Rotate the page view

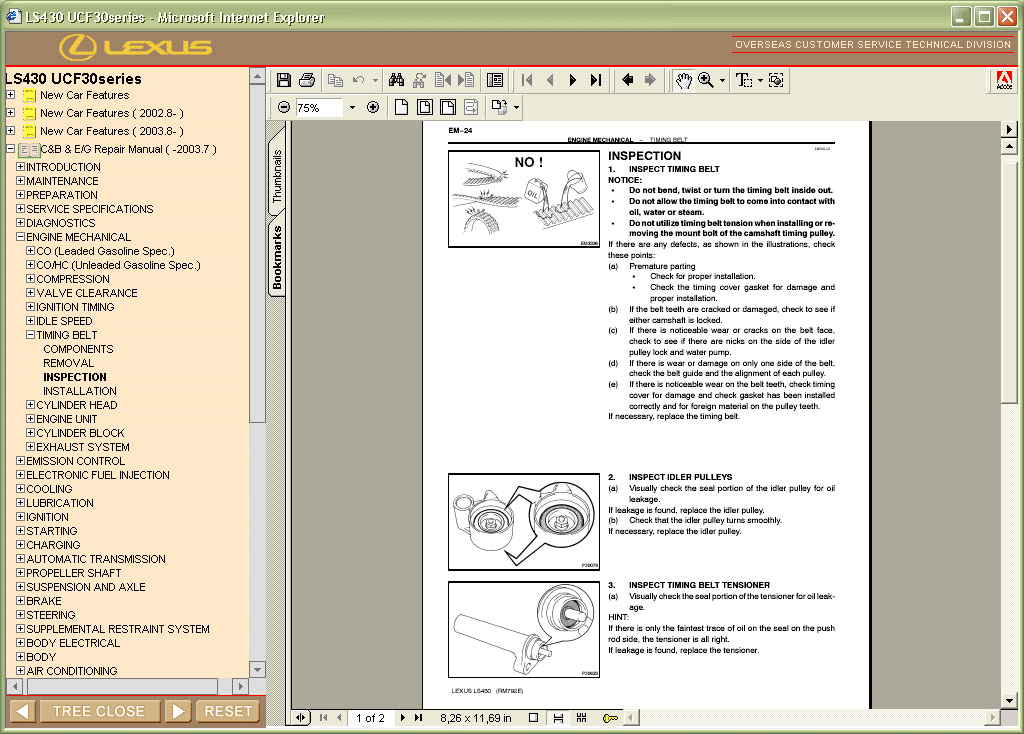click(500, 107)
